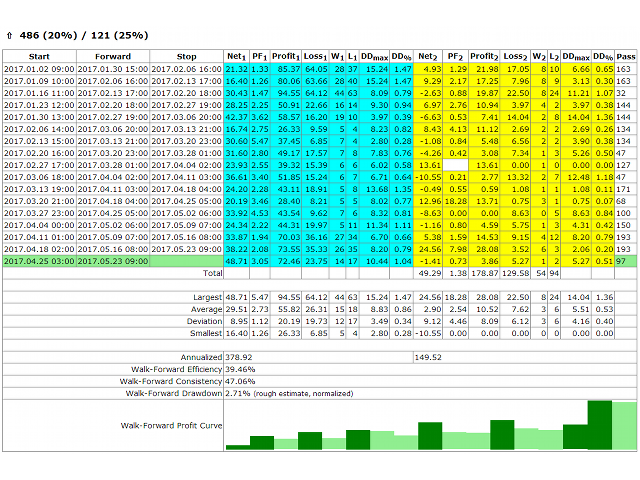640x480 pixels.
Task: Select annualized value 378.92
Action: pos(239,357)
